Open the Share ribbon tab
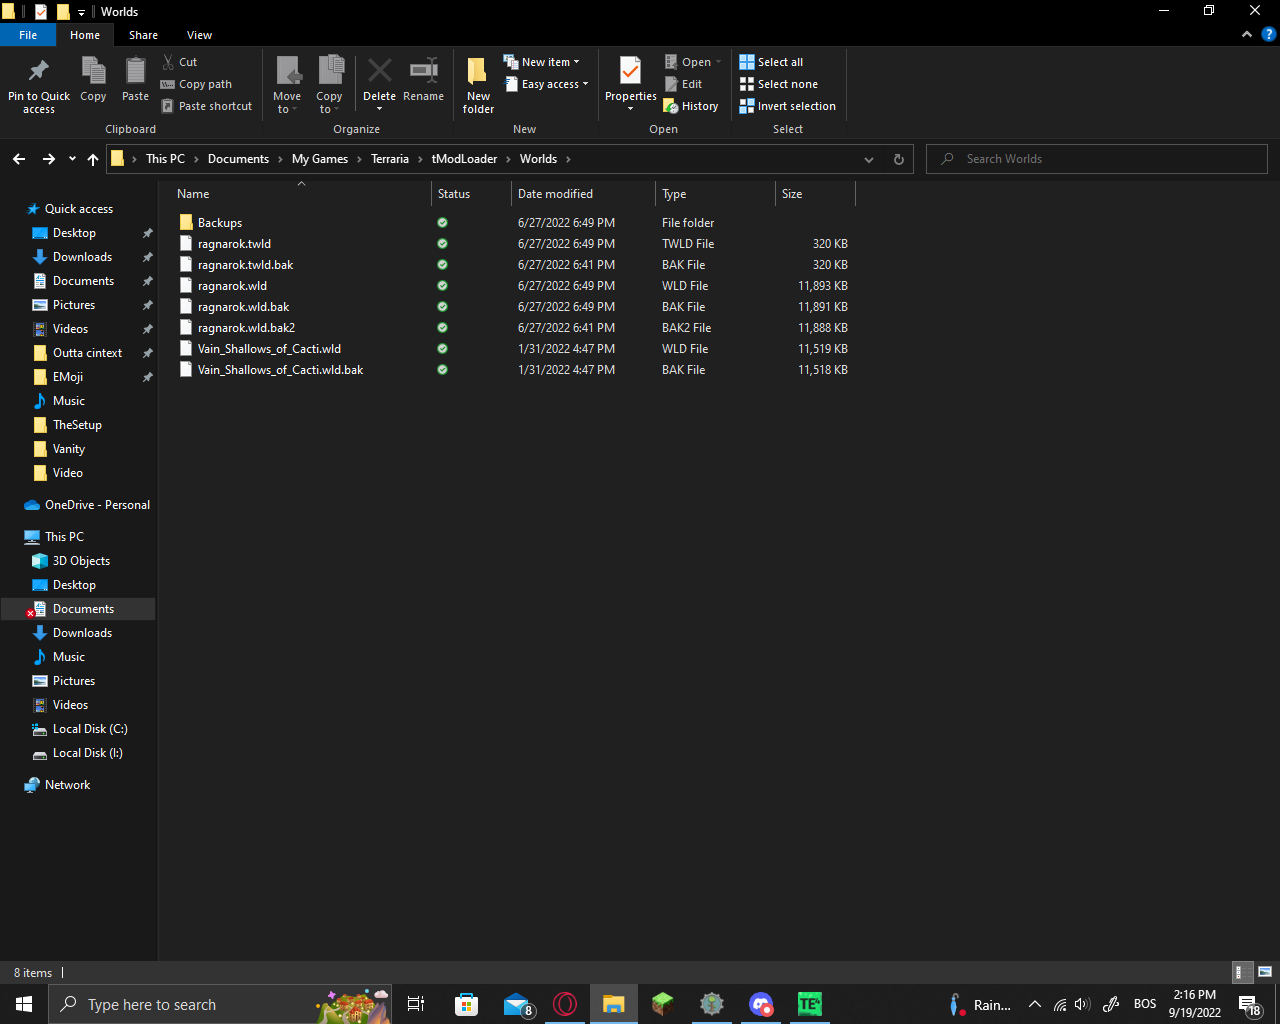 click(143, 35)
